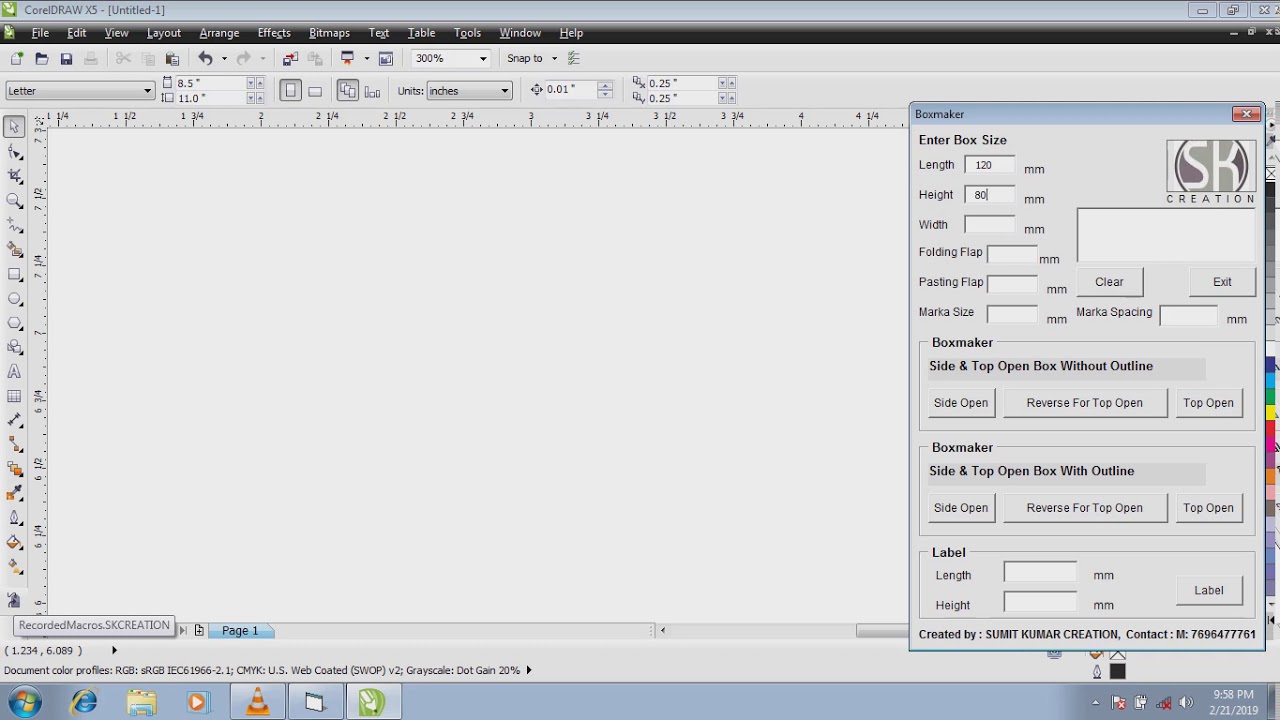
Task: Set page to Landscape orientation
Action: tap(315, 91)
